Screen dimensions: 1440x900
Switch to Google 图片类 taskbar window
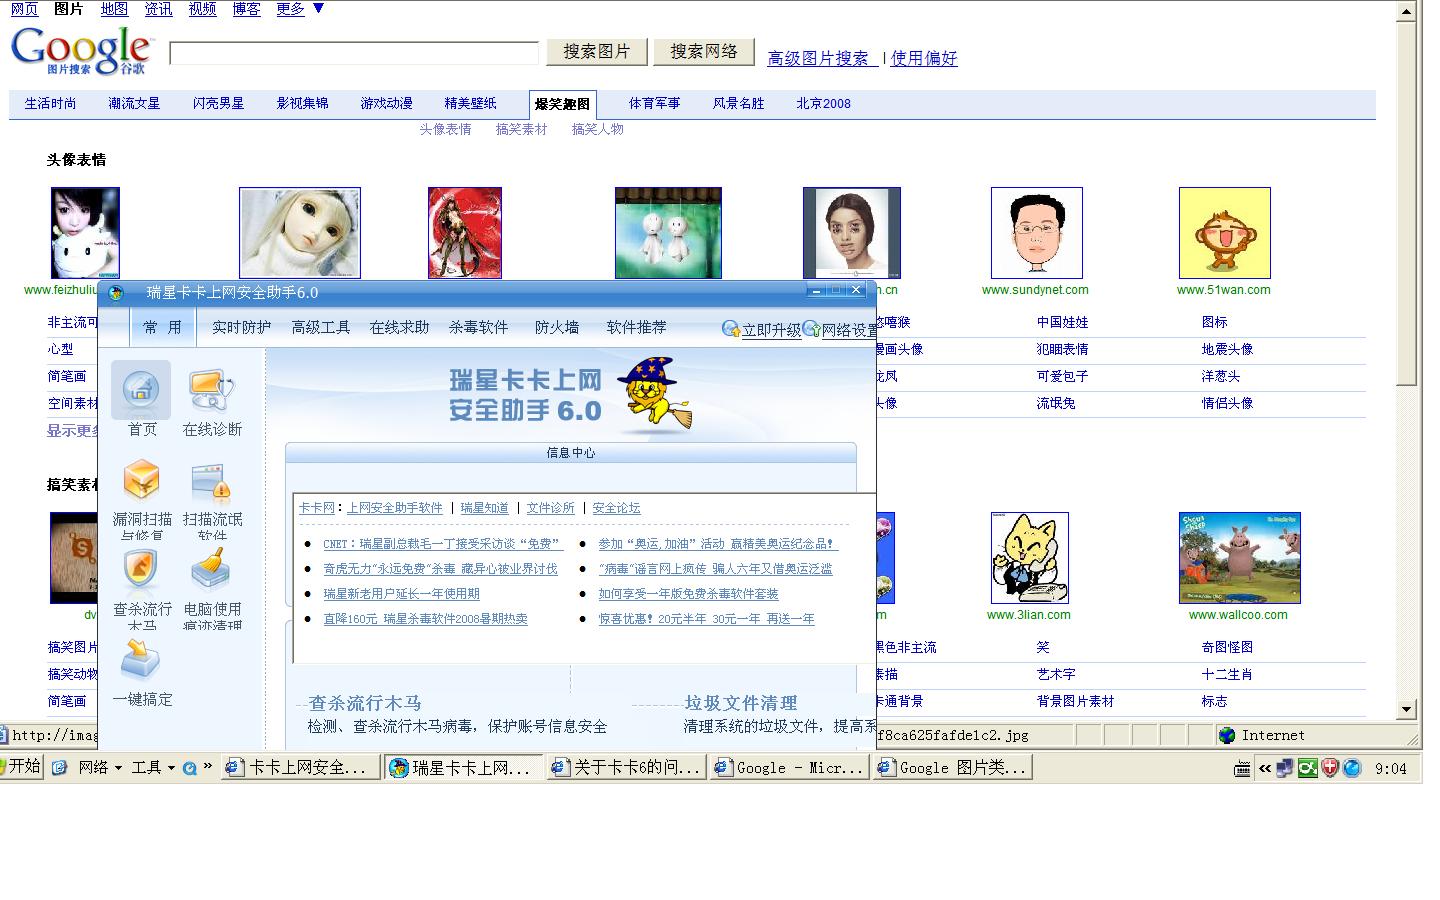[953, 768]
